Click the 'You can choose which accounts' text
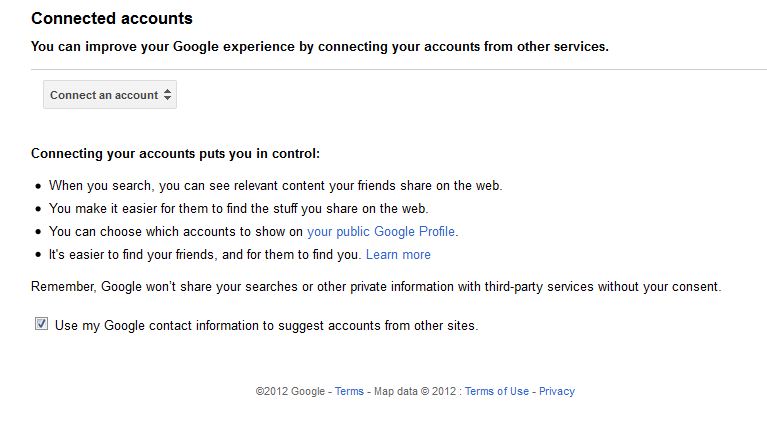This screenshot has width=767, height=443. [176, 232]
